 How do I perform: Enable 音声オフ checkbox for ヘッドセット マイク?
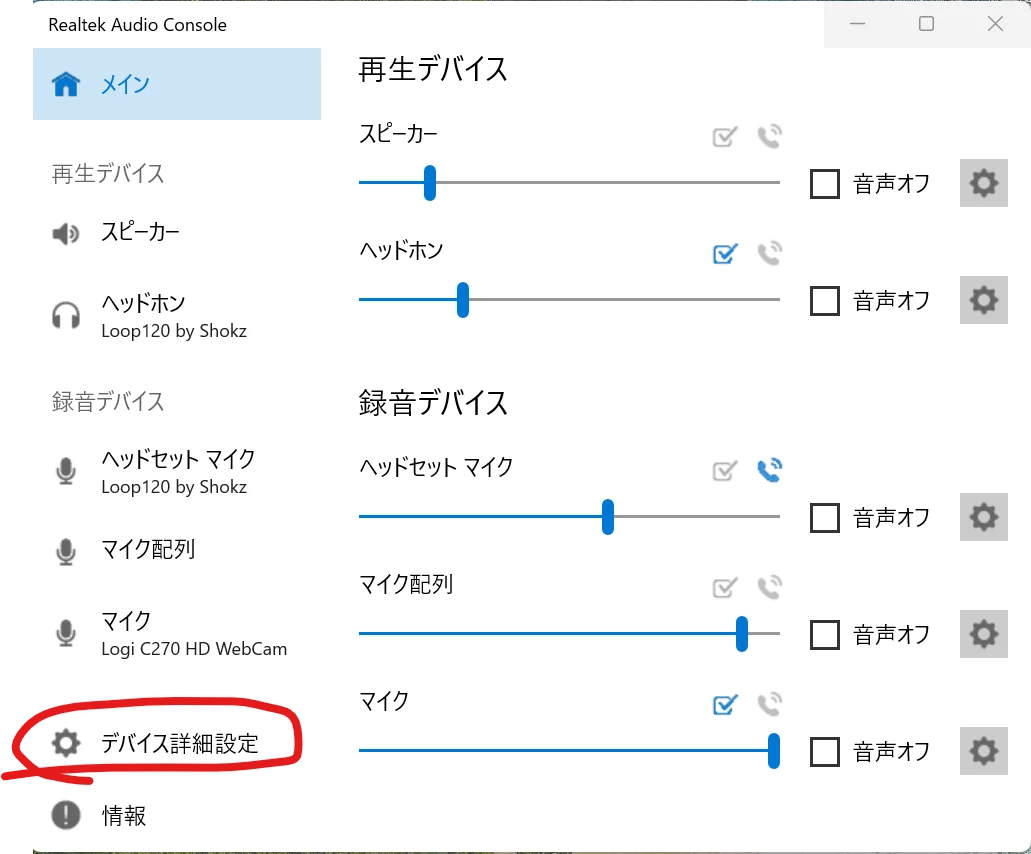pyautogui.click(x=825, y=517)
